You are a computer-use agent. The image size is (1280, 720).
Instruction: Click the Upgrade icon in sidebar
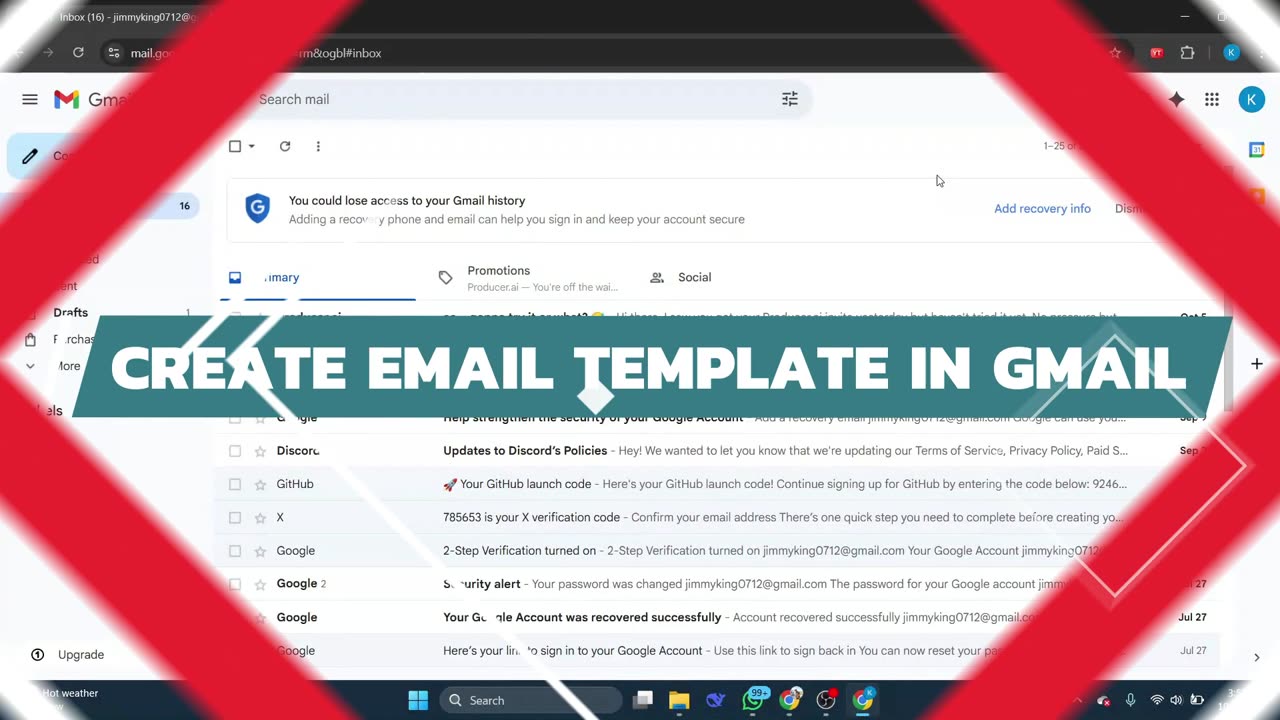coord(37,655)
